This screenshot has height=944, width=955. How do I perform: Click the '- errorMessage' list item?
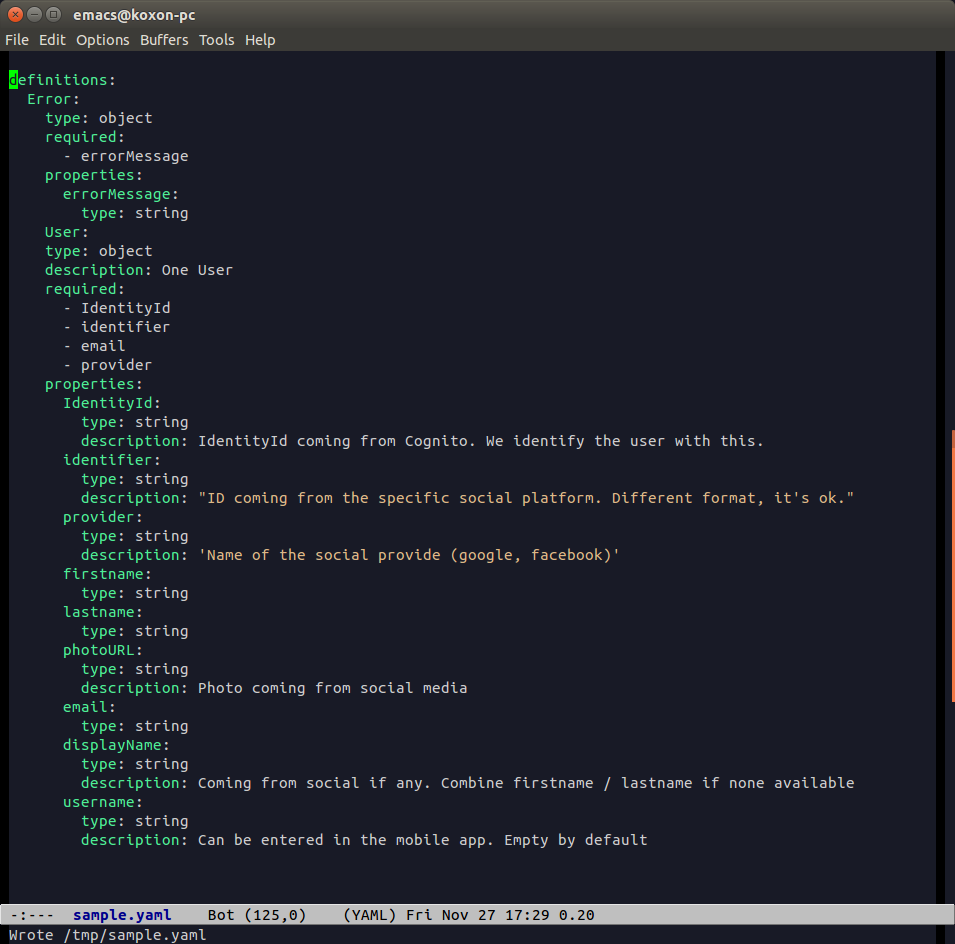pyautogui.click(x=125, y=156)
